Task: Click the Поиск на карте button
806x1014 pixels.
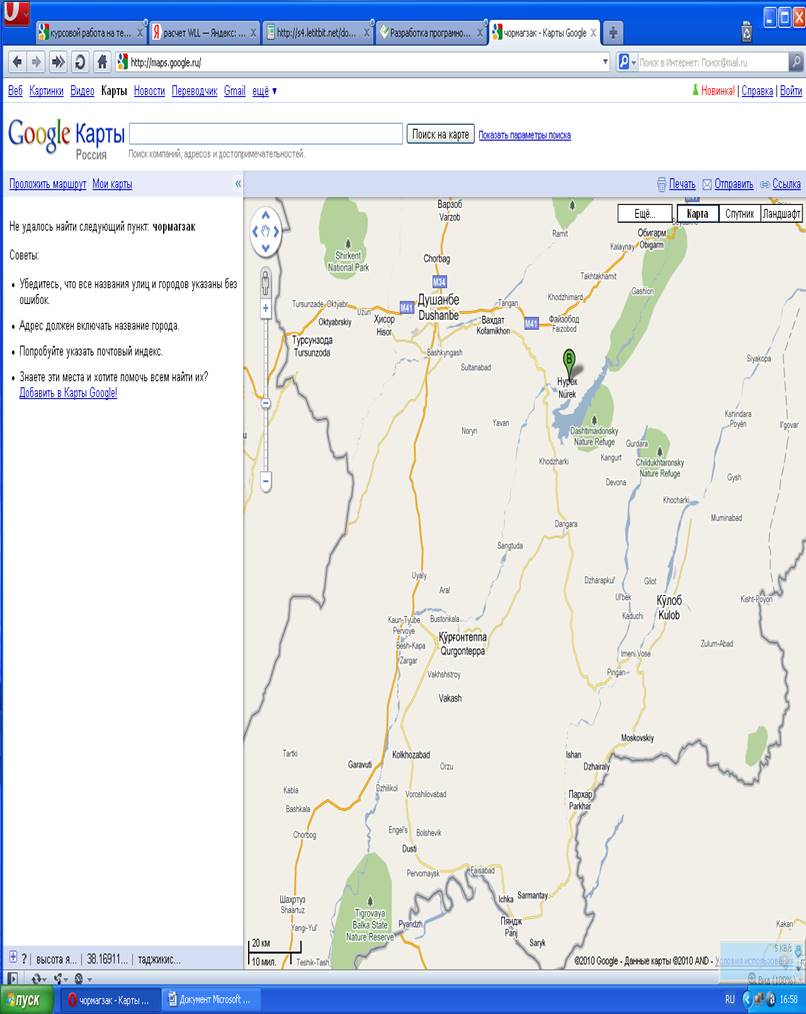Action: [440, 134]
